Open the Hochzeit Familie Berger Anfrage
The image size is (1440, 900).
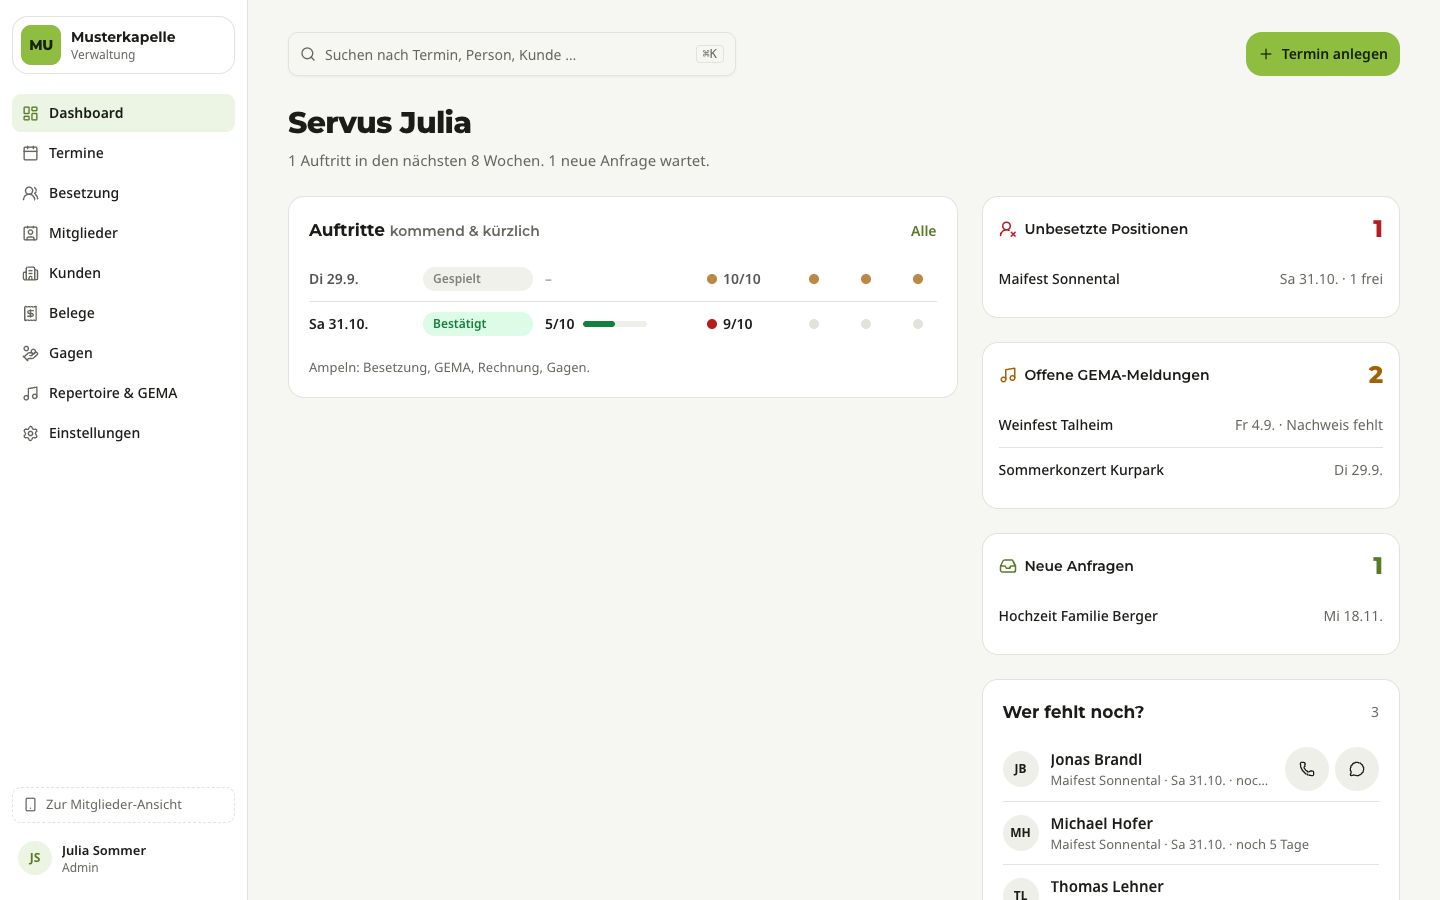[x=1190, y=616]
